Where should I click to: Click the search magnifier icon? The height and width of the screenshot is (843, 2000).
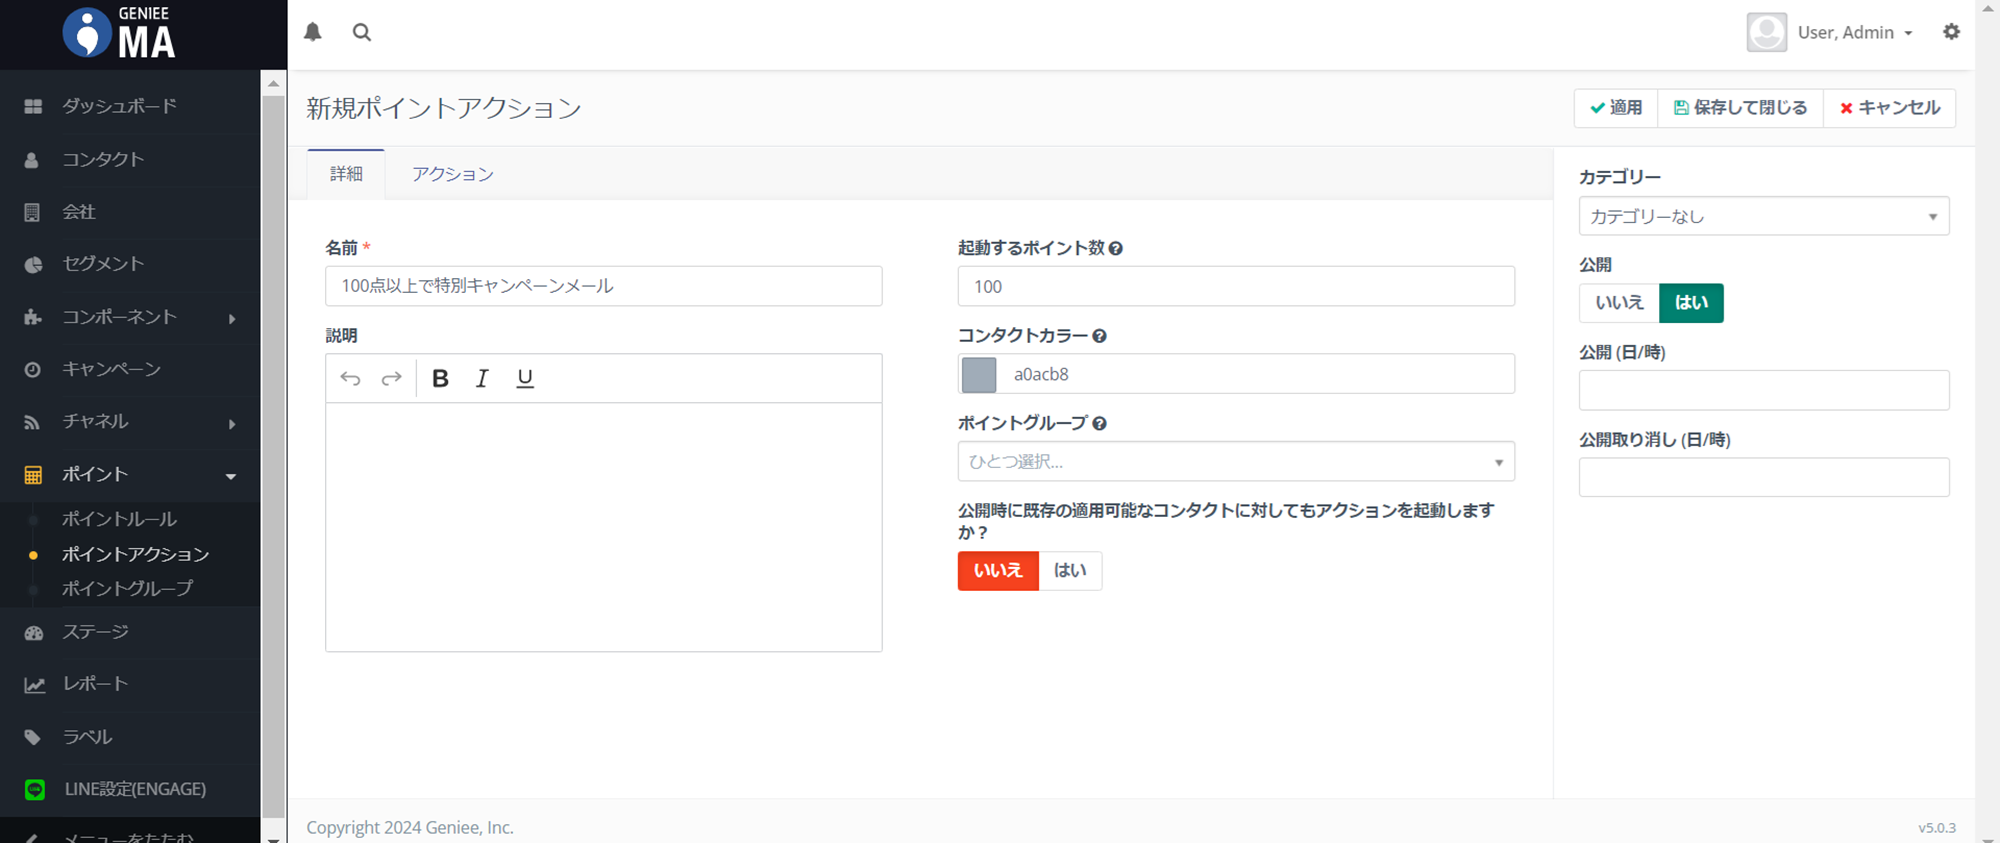(x=362, y=32)
